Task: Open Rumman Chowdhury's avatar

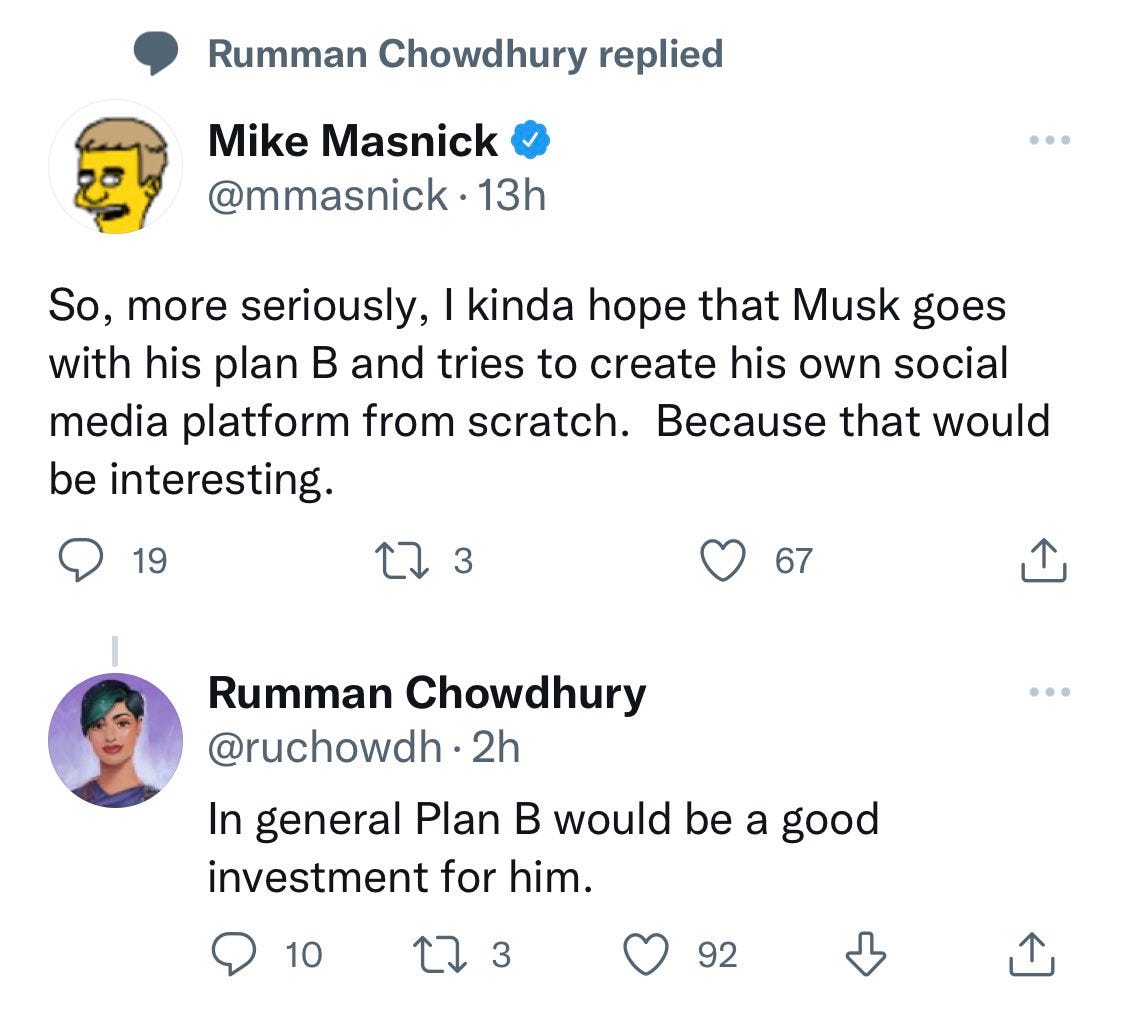Action: pyautogui.click(x=115, y=740)
